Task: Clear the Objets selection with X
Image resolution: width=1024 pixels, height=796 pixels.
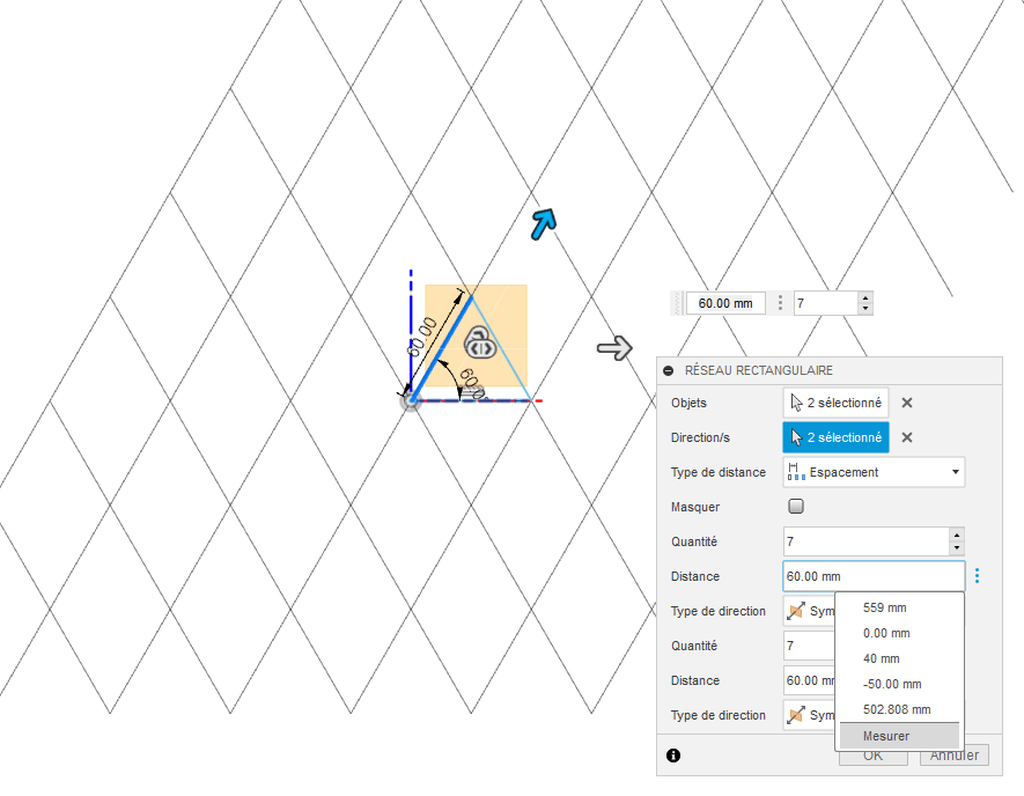Action: (907, 403)
